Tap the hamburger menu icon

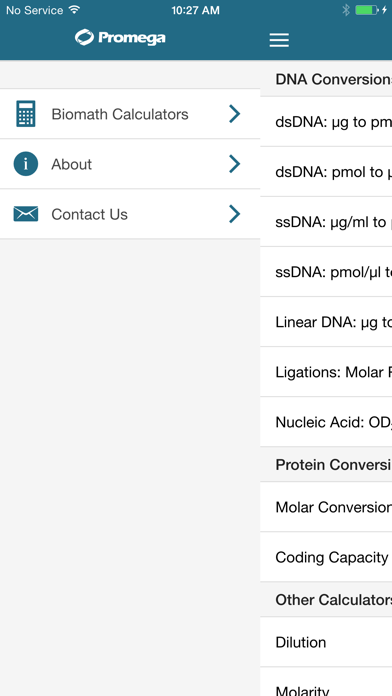[279, 40]
